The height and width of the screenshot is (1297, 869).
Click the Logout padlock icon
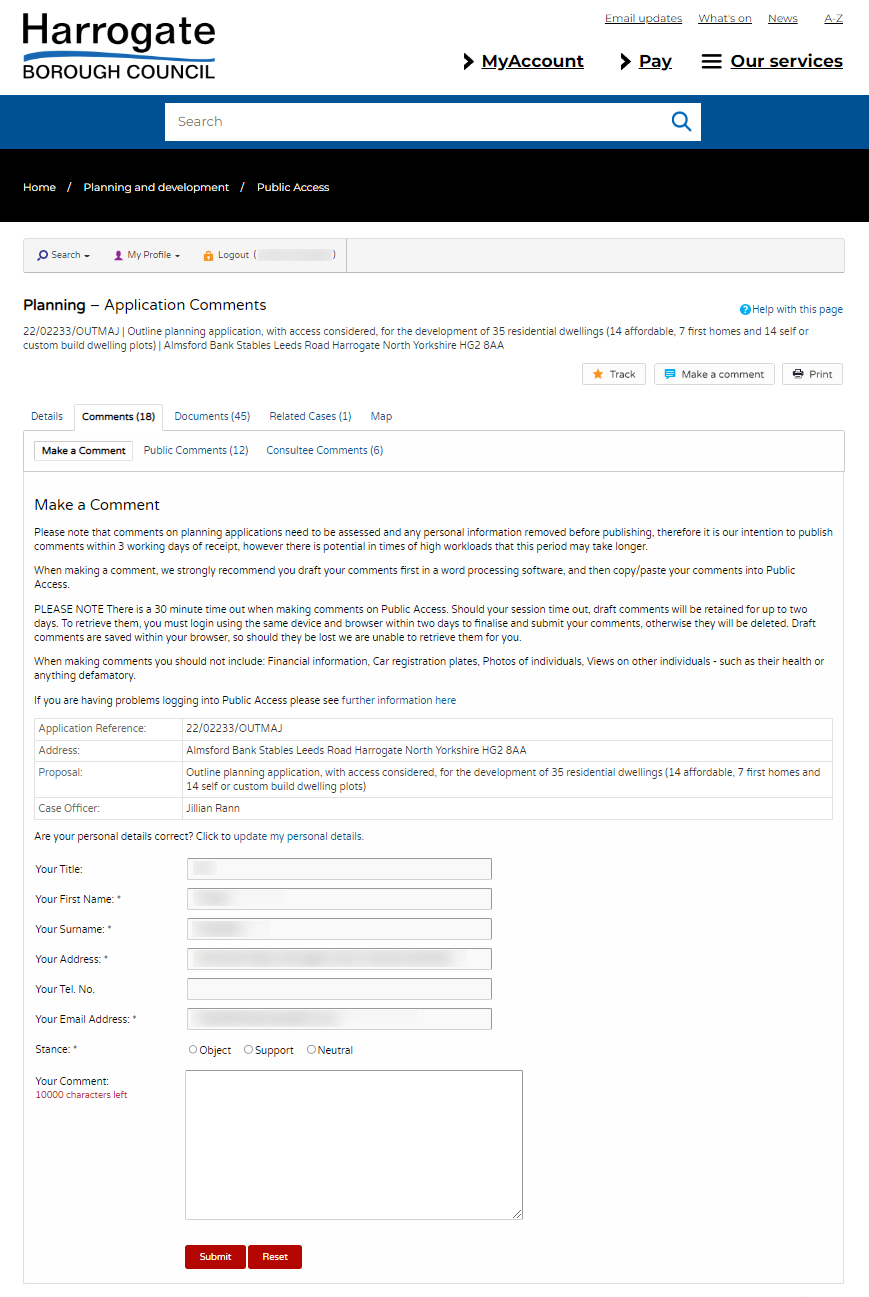(208, 256)
